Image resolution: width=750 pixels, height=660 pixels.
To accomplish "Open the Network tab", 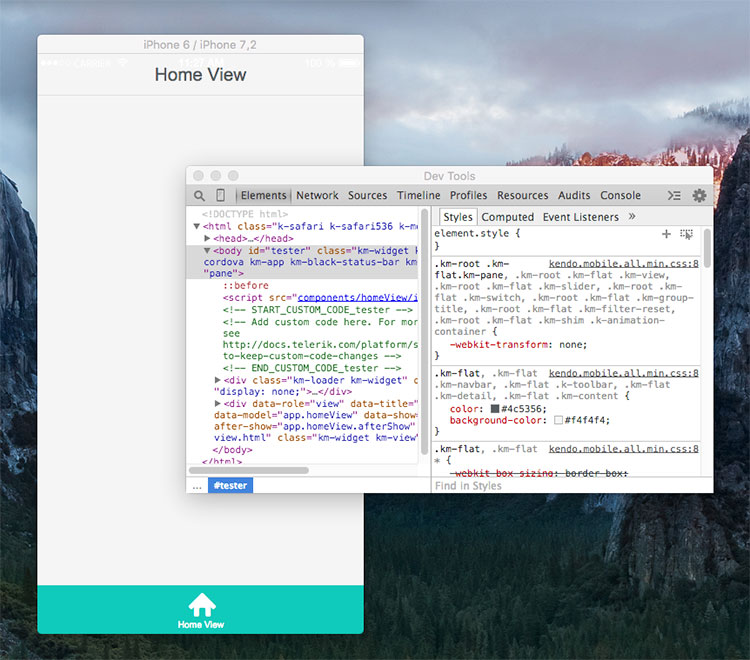I will tap(317, 195).
